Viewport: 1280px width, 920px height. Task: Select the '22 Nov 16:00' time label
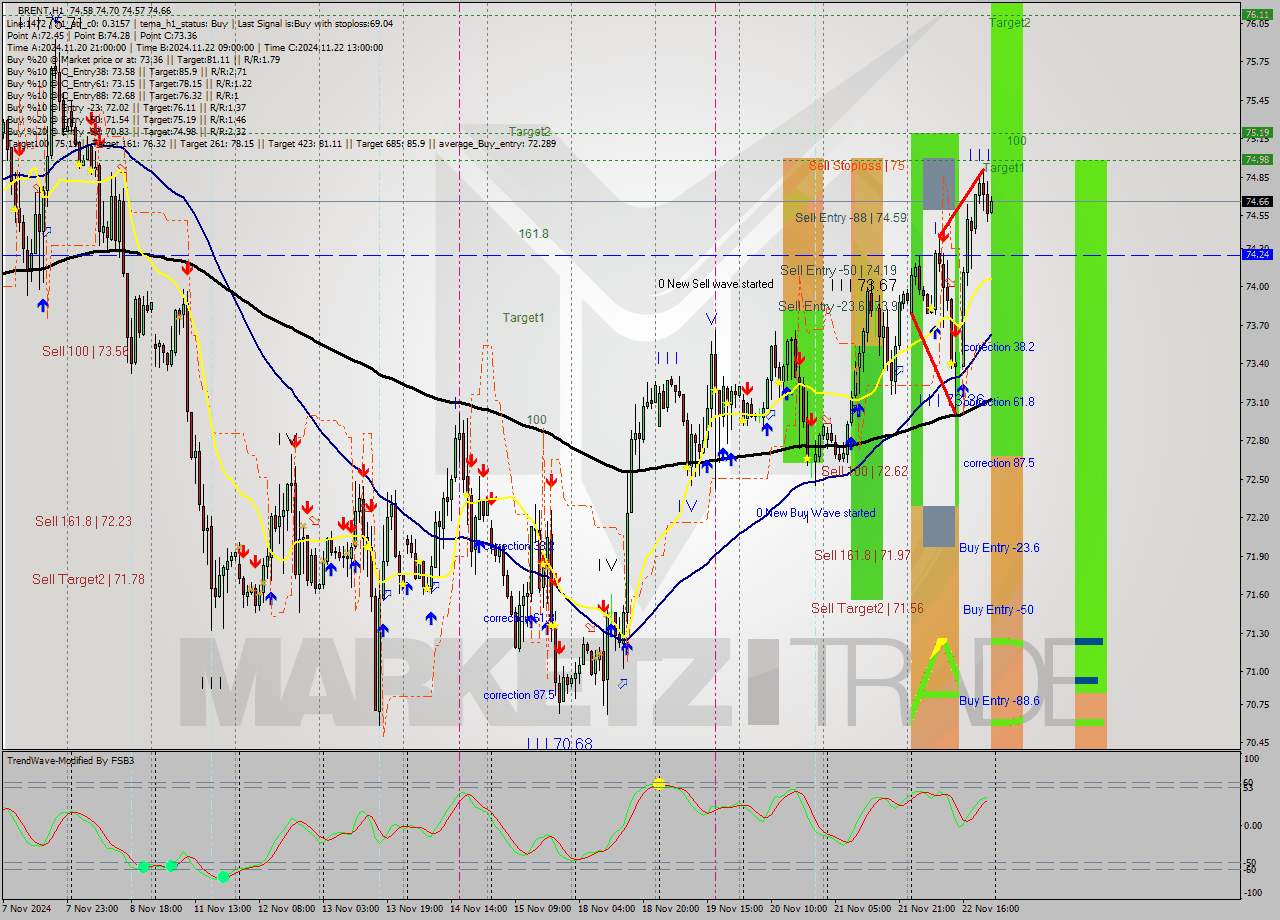pos(990,909)
